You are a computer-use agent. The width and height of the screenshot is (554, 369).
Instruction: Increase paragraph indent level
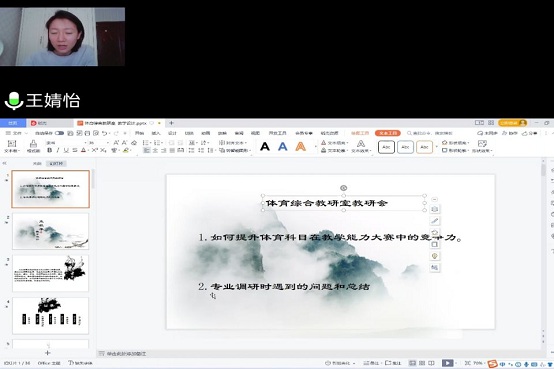[x=180, y=143]
